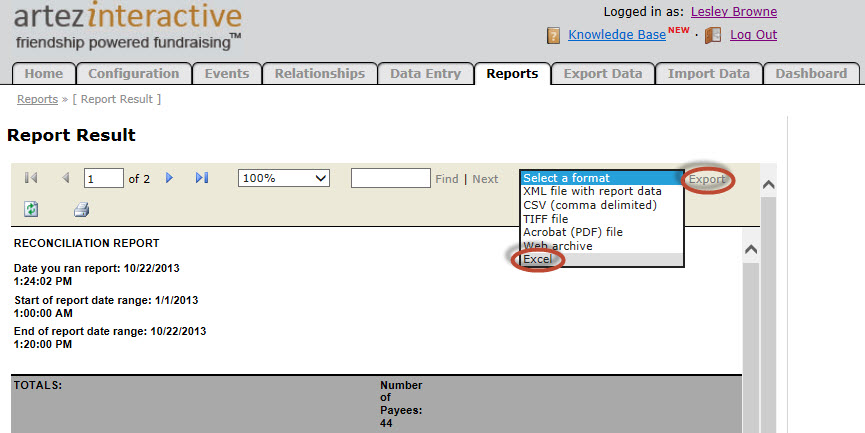865x433 pixels.
Task: Click the green refresh report icon
Action: click(31, 209)
